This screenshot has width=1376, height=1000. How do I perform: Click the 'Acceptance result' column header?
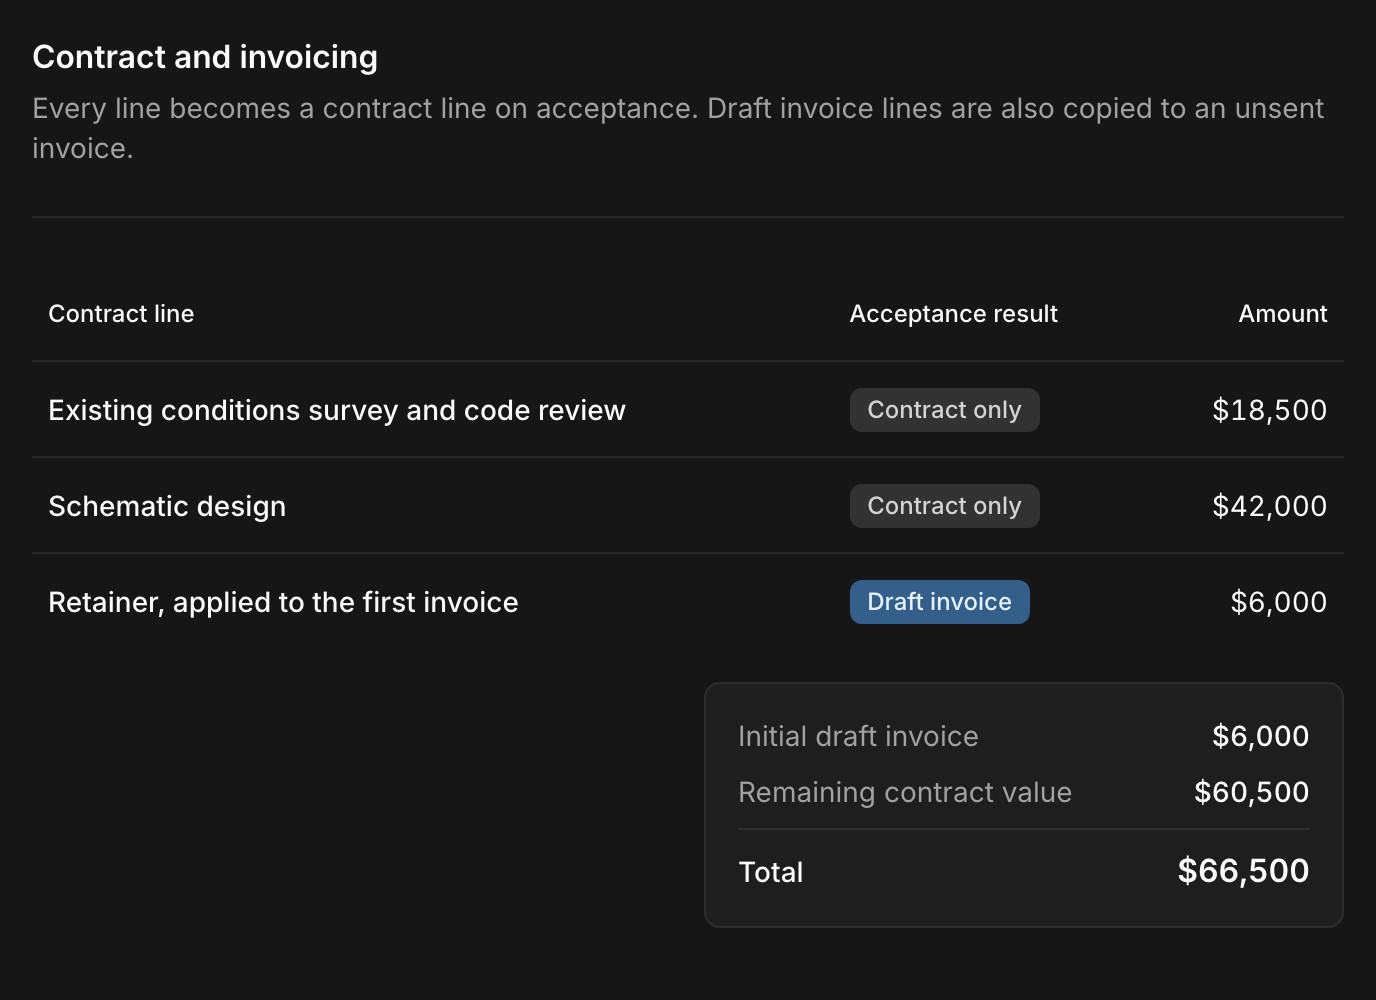click(x=953, y=314)
